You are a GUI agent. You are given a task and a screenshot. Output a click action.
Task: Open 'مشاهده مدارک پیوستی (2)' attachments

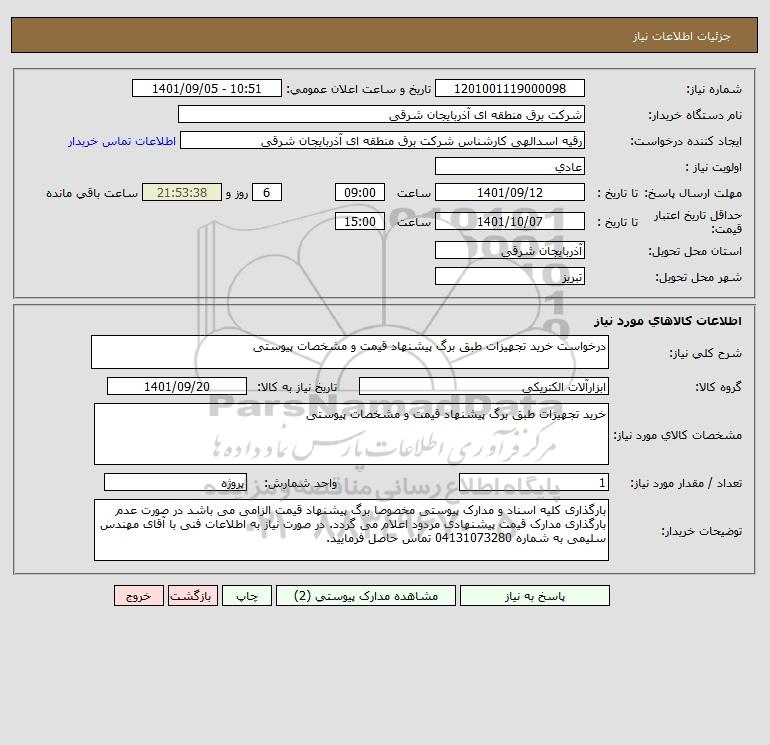pos(366,596)
